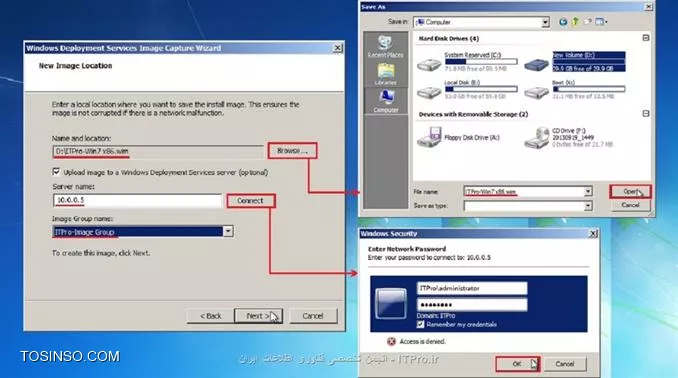This screenshot has width=678, height=378.
Task: Click Boot (X:) capacity bar
Action: pos(588,89)
